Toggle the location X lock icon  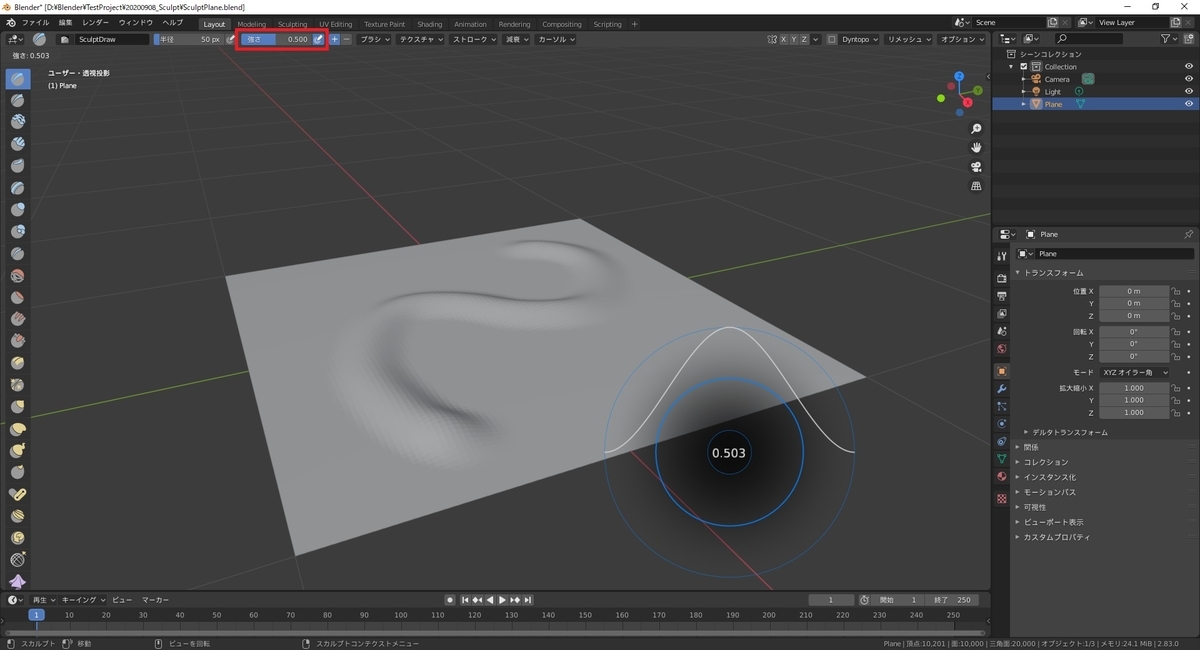pos(1176,291)
